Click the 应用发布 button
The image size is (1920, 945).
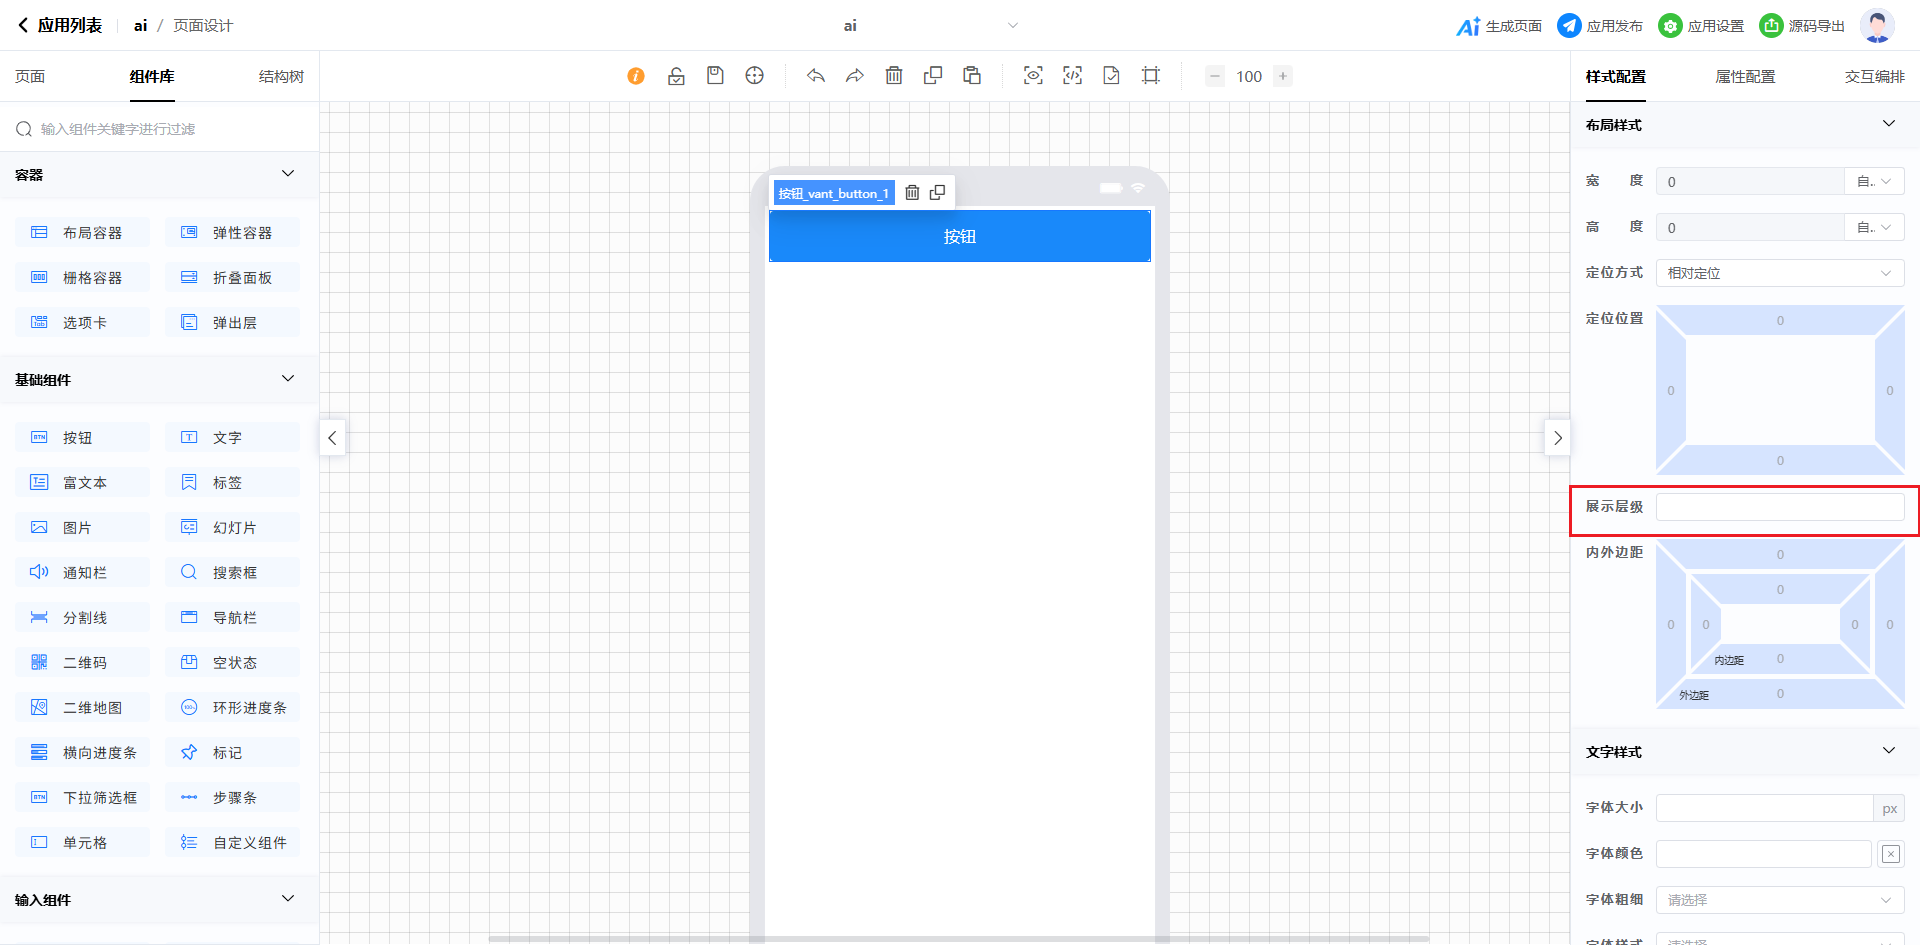(1600, 26)
